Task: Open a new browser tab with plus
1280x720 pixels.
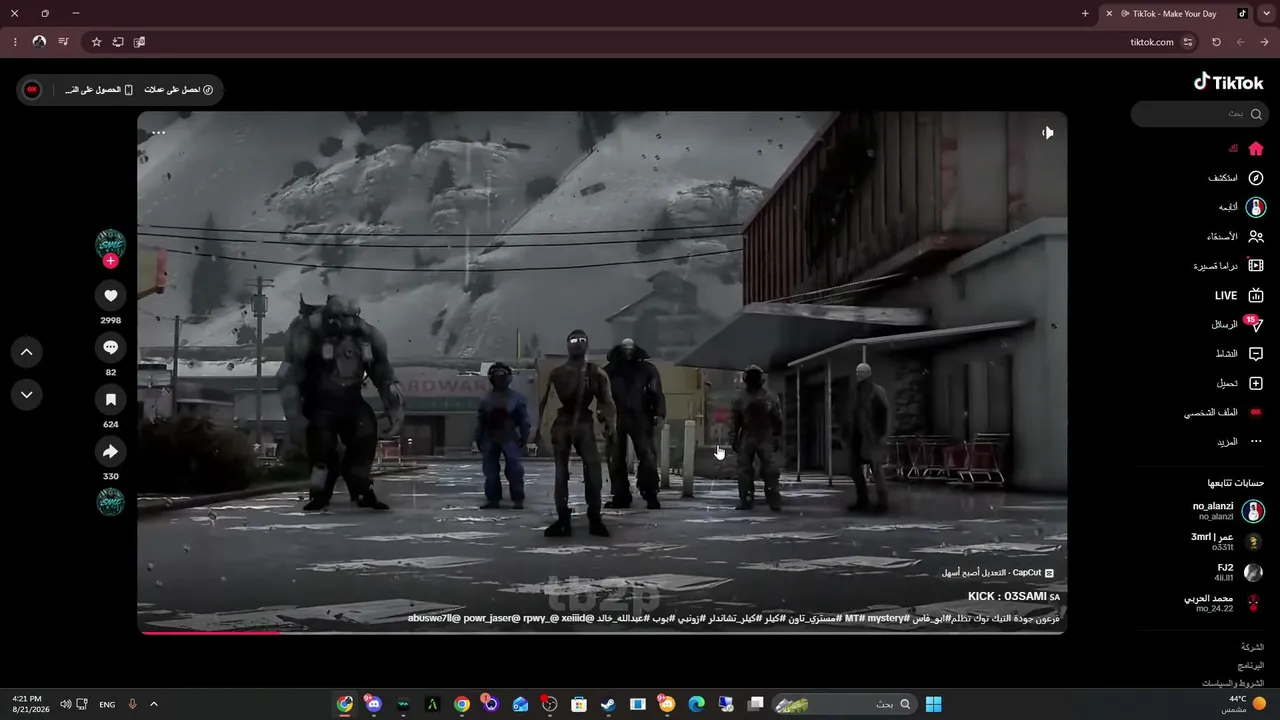Action: pos(1085,14)
